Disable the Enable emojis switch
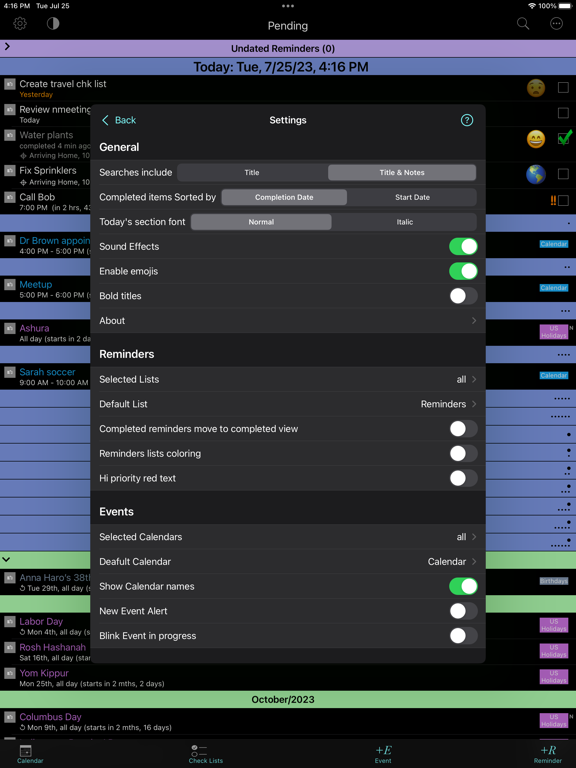Viewport: 576px width, 768px height. click(463, 271)
